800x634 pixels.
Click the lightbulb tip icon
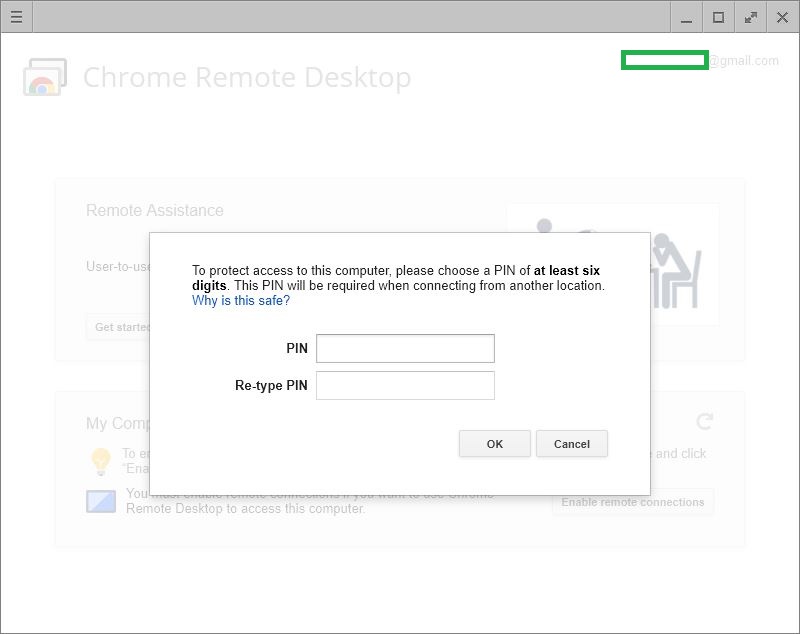tap(101, 461)
